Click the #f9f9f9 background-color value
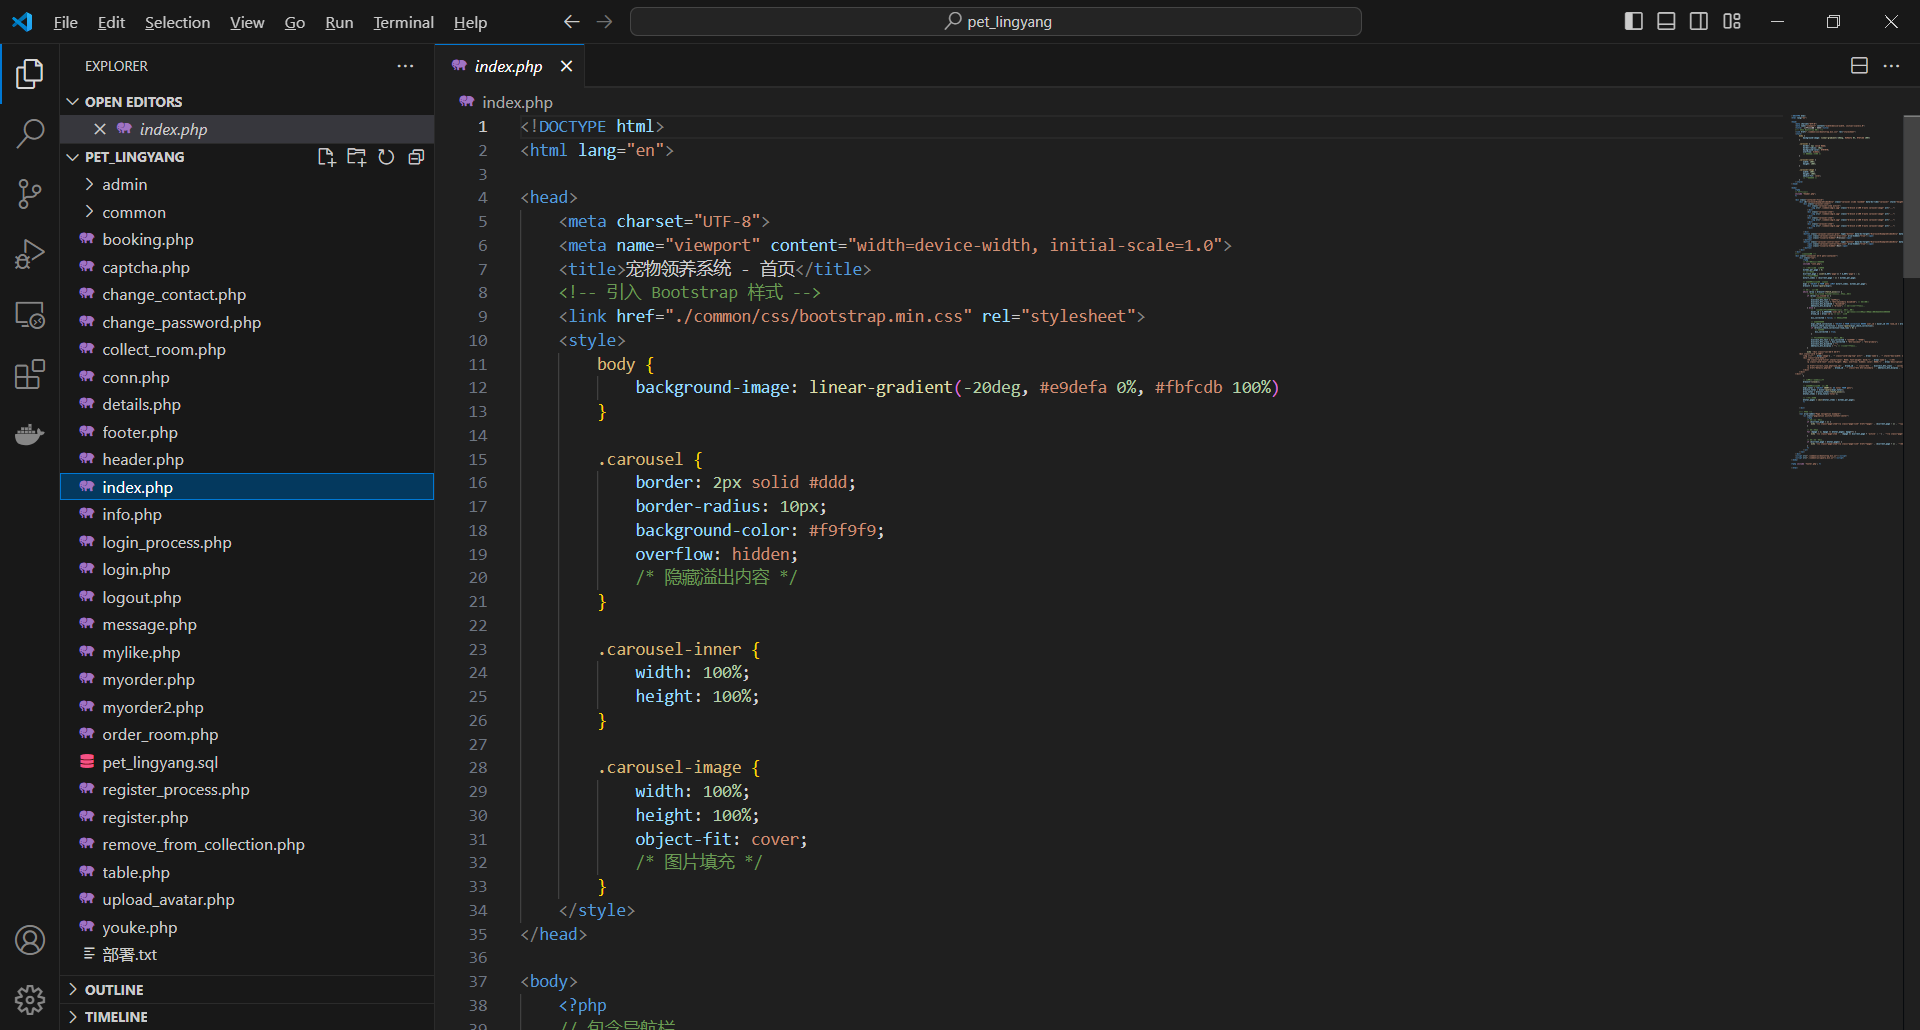 point(842,530)
